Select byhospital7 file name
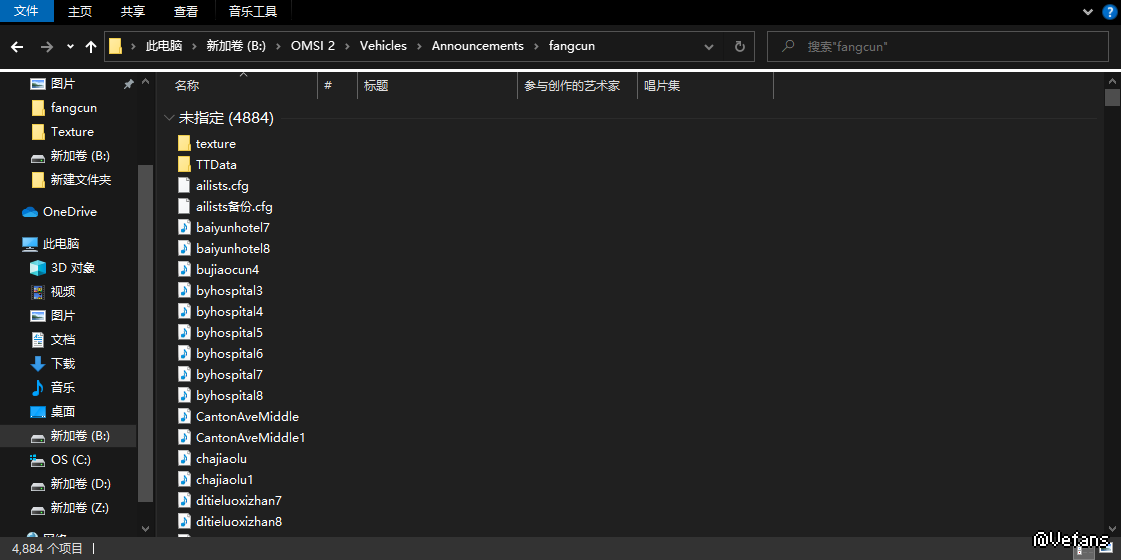This screenshot has height=560, width=1121. point(229,374)
